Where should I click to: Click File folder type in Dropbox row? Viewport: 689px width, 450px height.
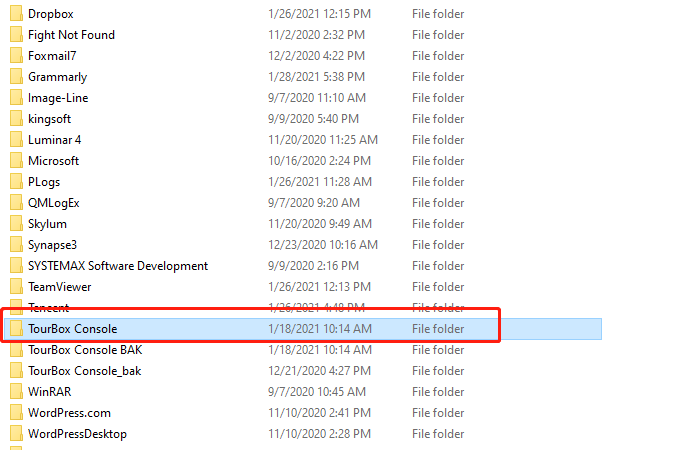pyautogui.click(x=438, y=14)
